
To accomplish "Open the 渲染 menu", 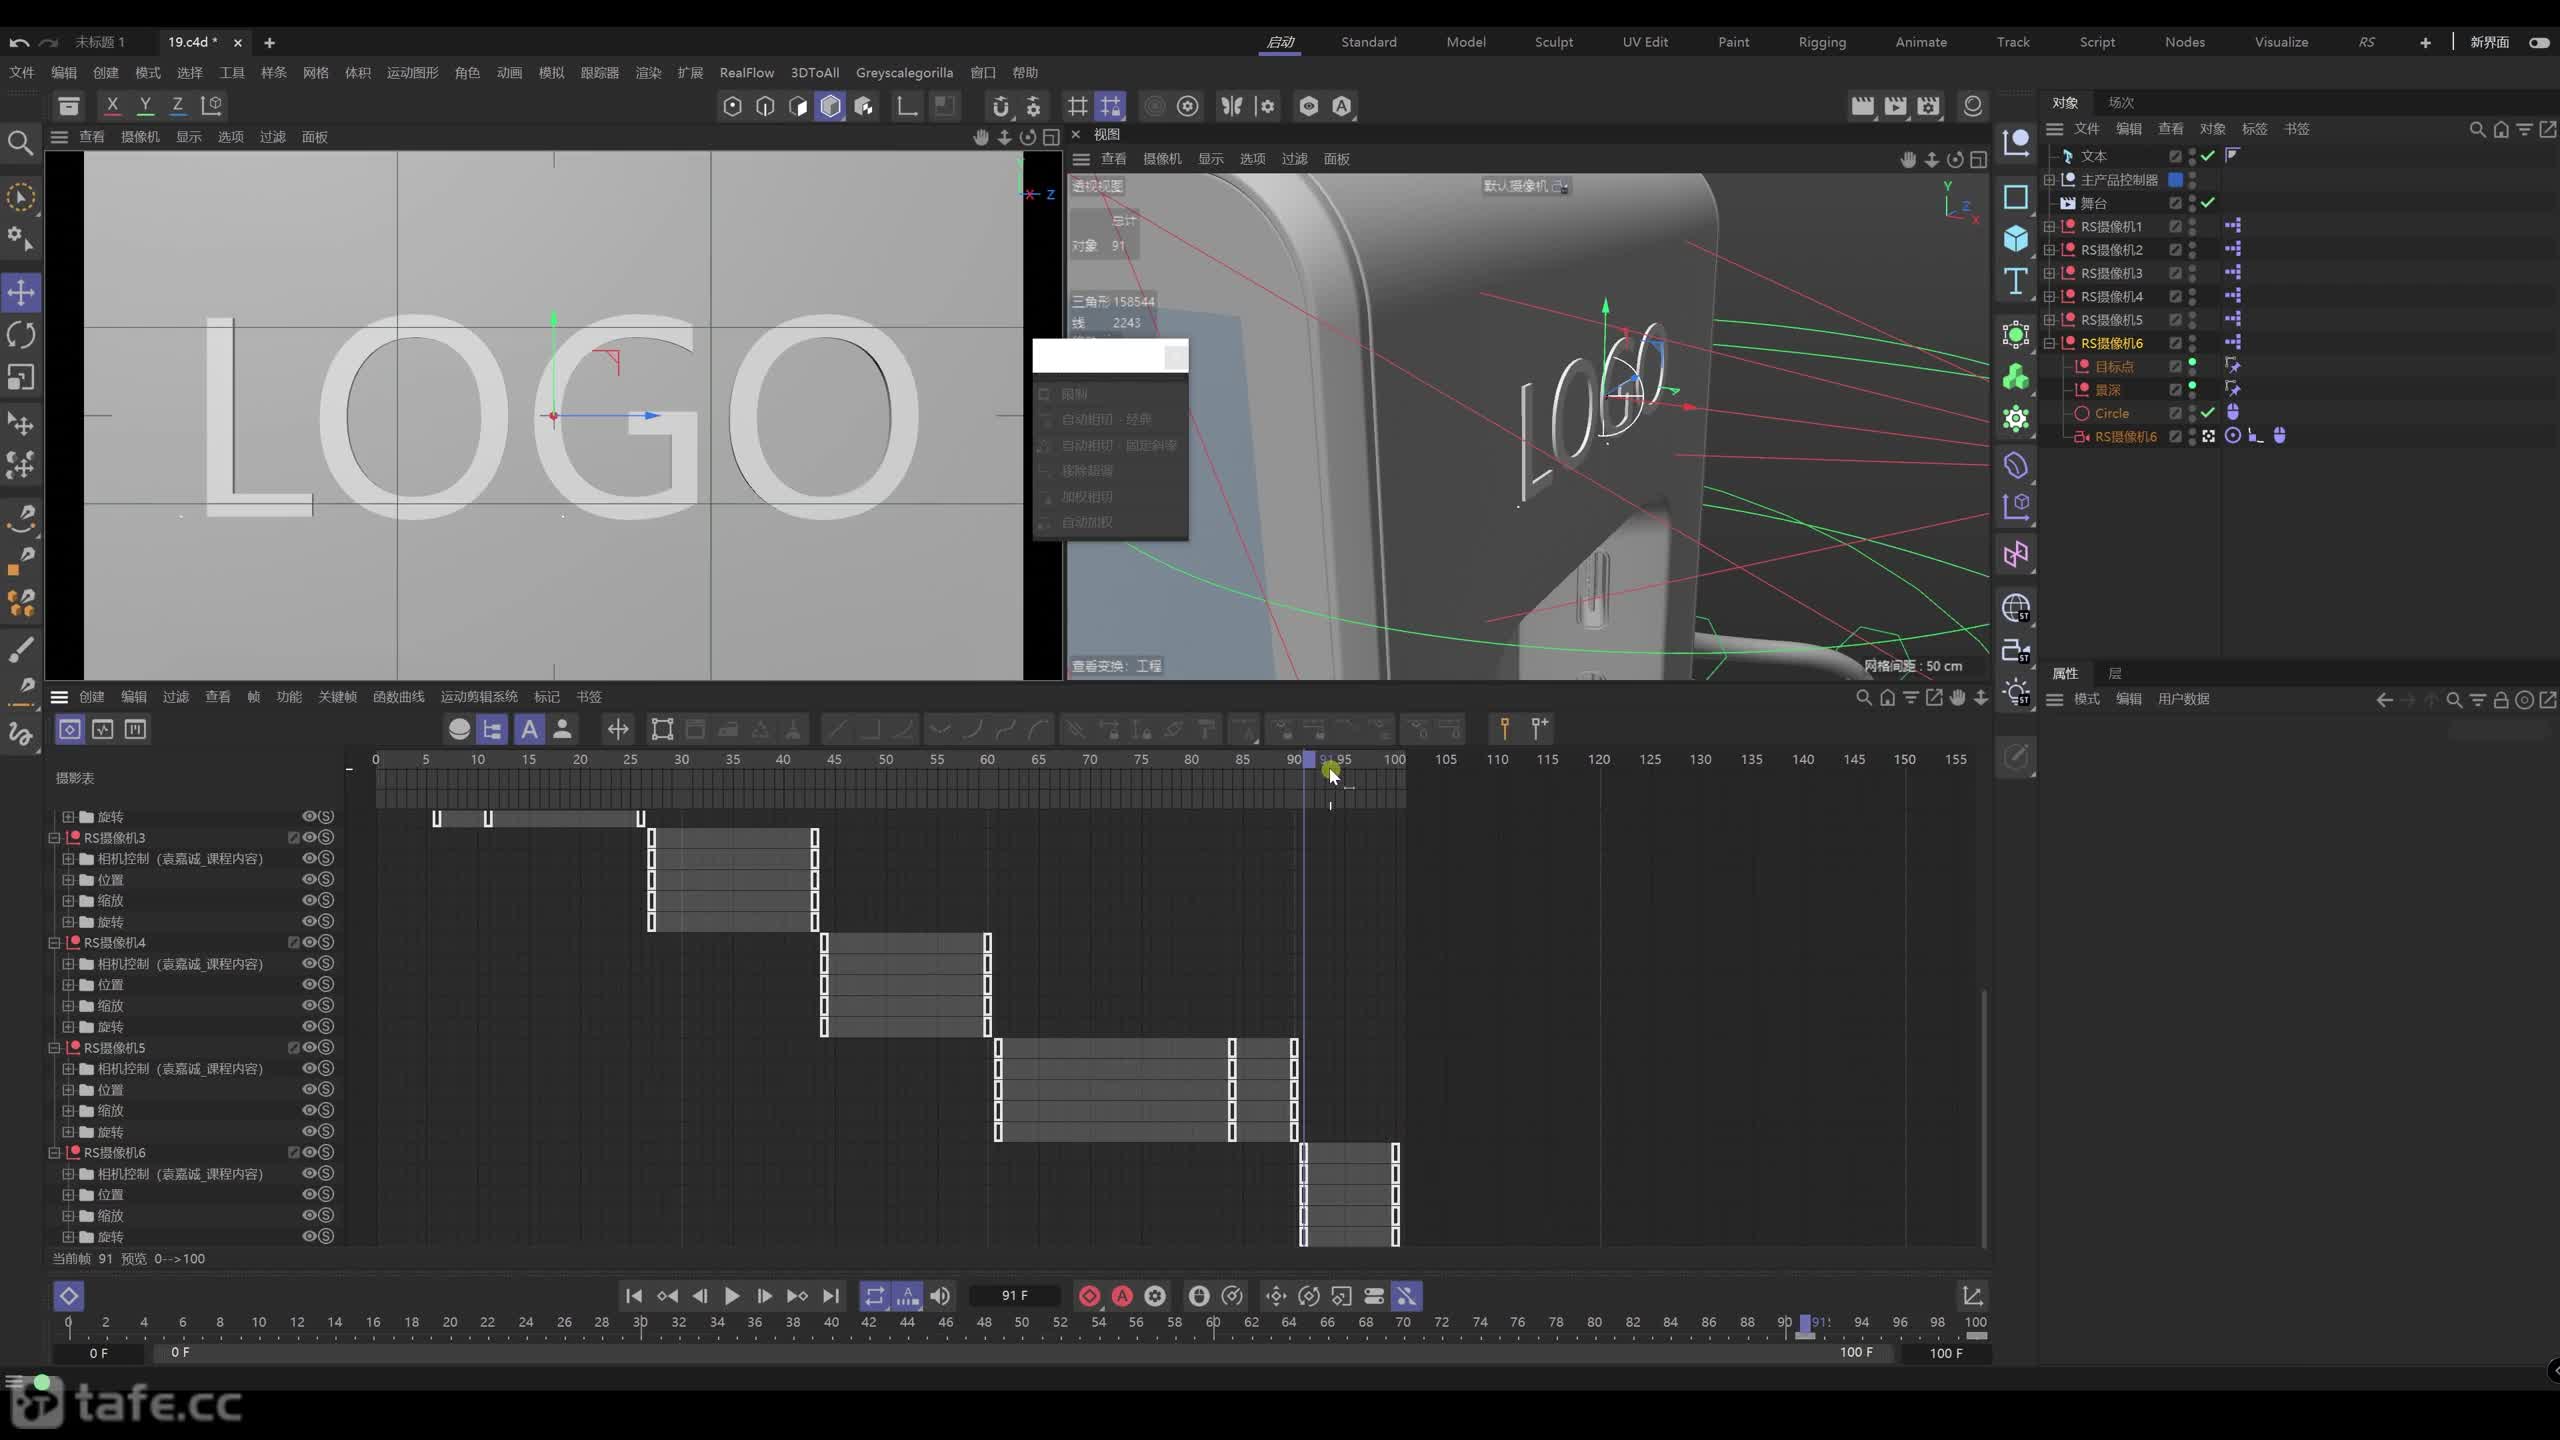I will (648, 72).
